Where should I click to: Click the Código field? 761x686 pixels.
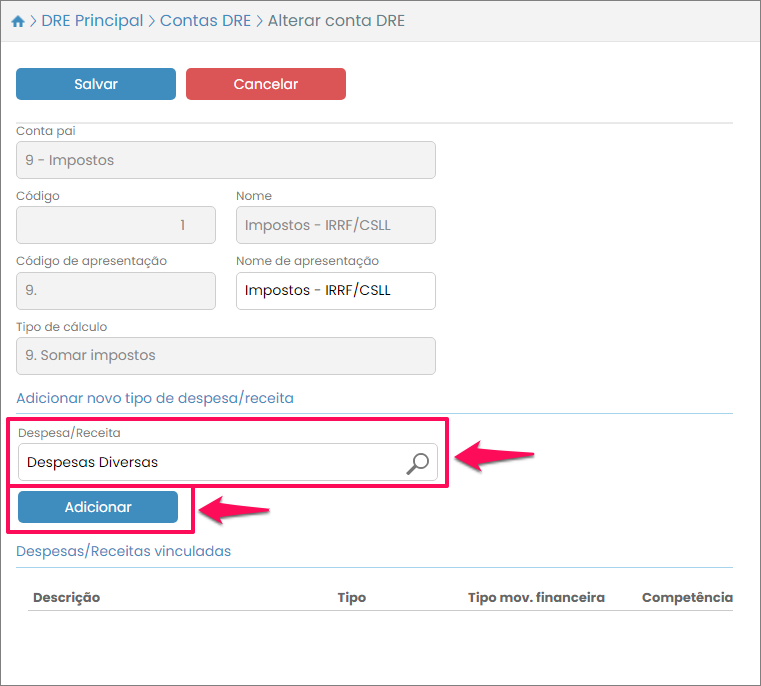click(x=115, y=225)
